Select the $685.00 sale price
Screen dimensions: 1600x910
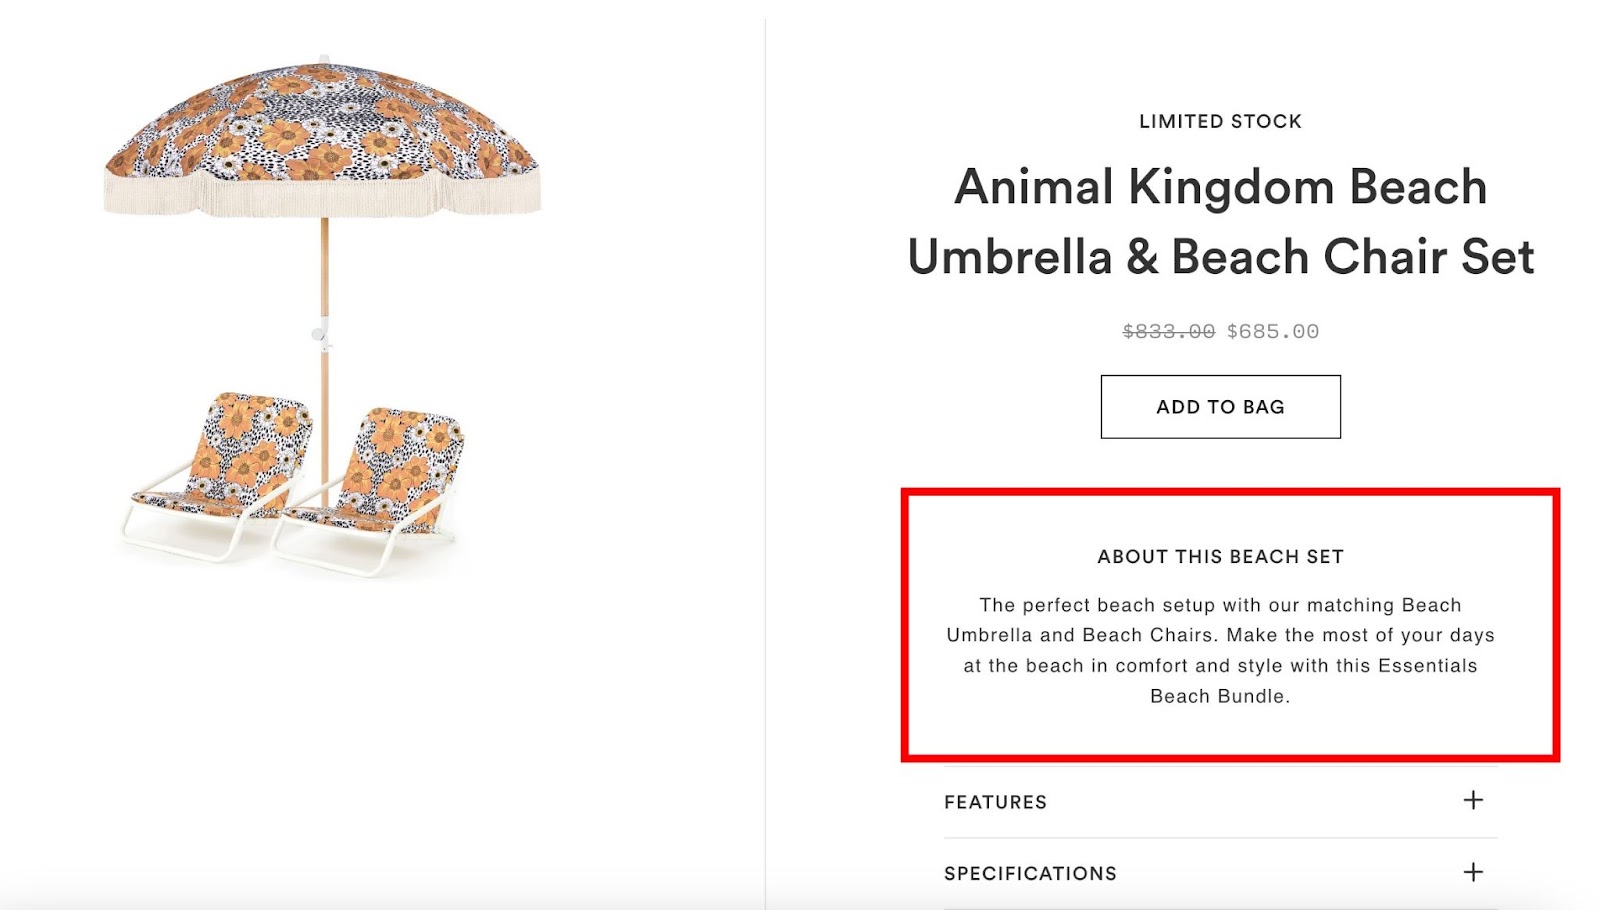(1273, 331)
